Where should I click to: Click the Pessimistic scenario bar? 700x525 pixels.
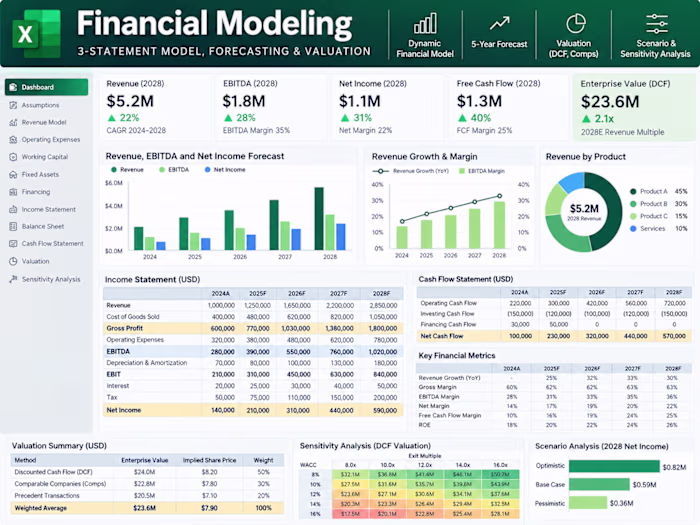pyautogui.click(x=588, y=503)
